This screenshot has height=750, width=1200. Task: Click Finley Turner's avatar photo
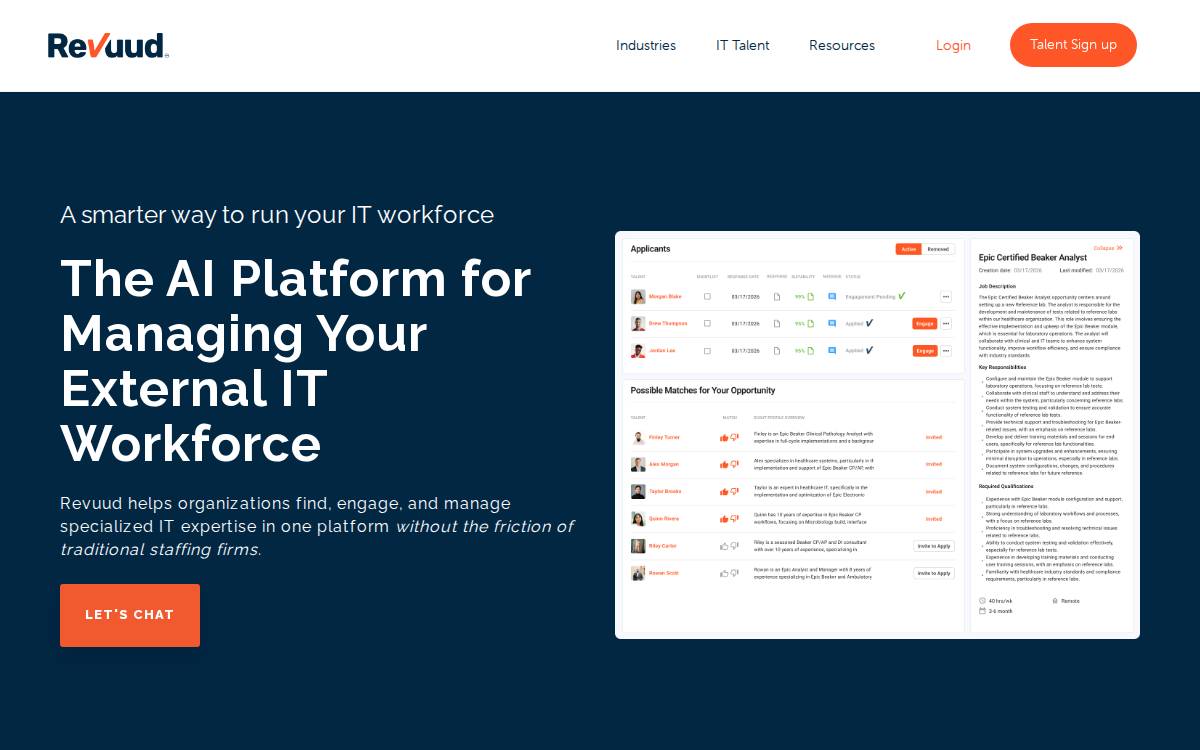[638, 438]
